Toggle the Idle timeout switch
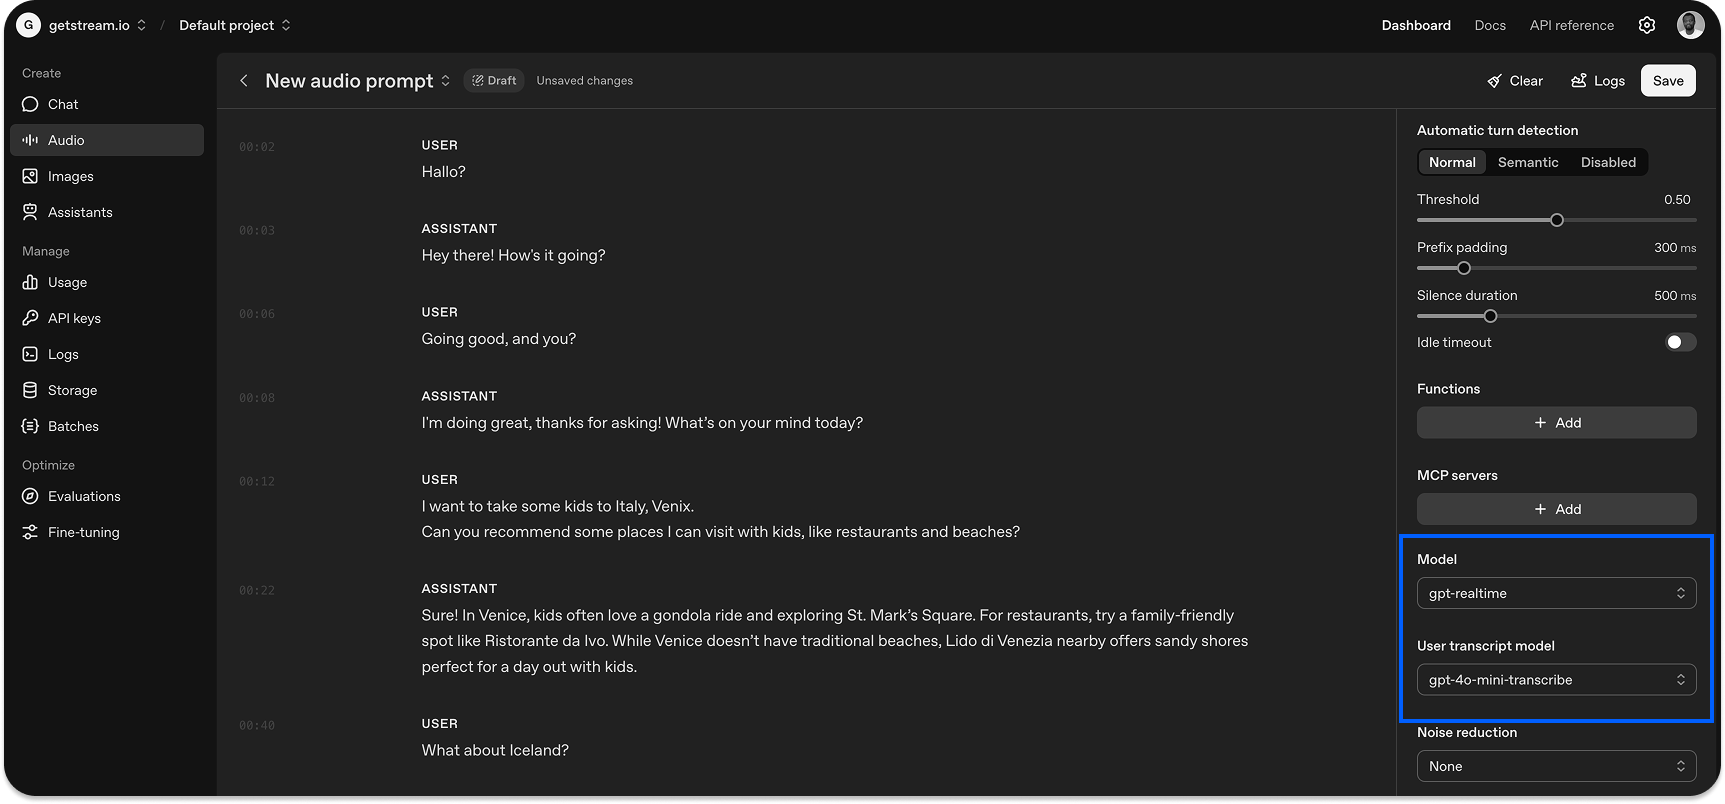 coord(1680,342)
